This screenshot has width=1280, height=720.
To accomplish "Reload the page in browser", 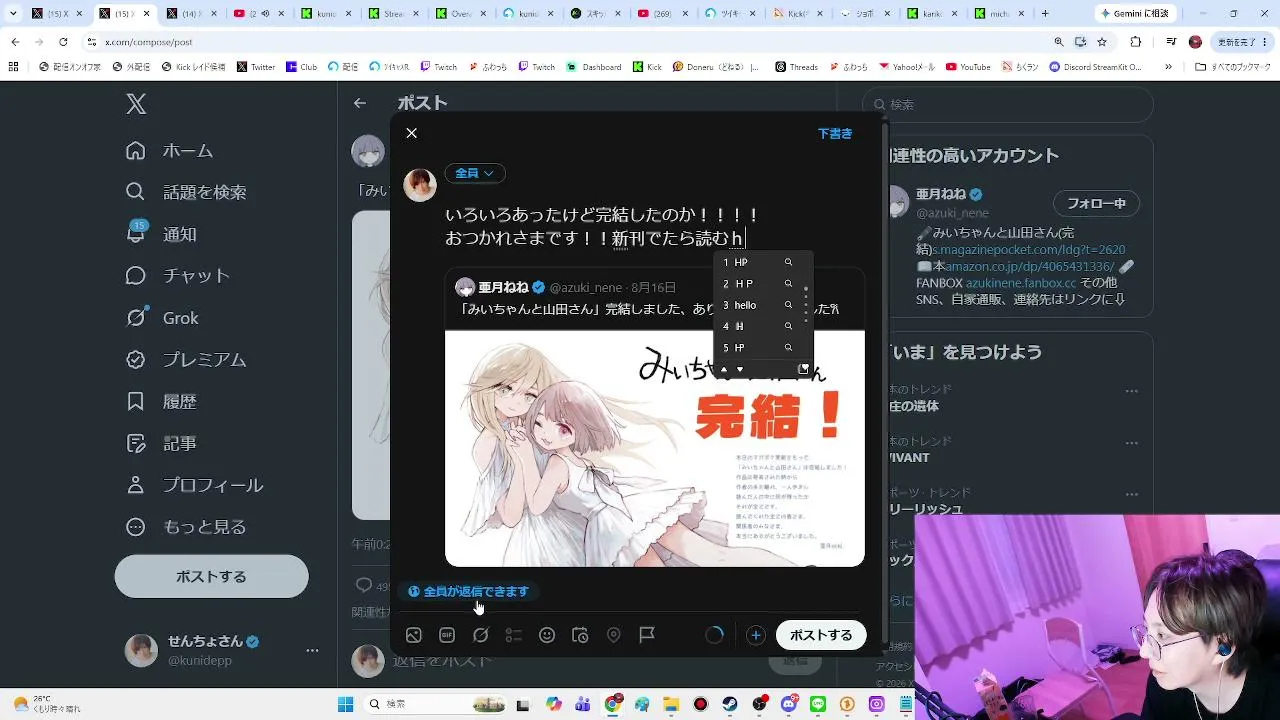I will (x=63, y=42).
